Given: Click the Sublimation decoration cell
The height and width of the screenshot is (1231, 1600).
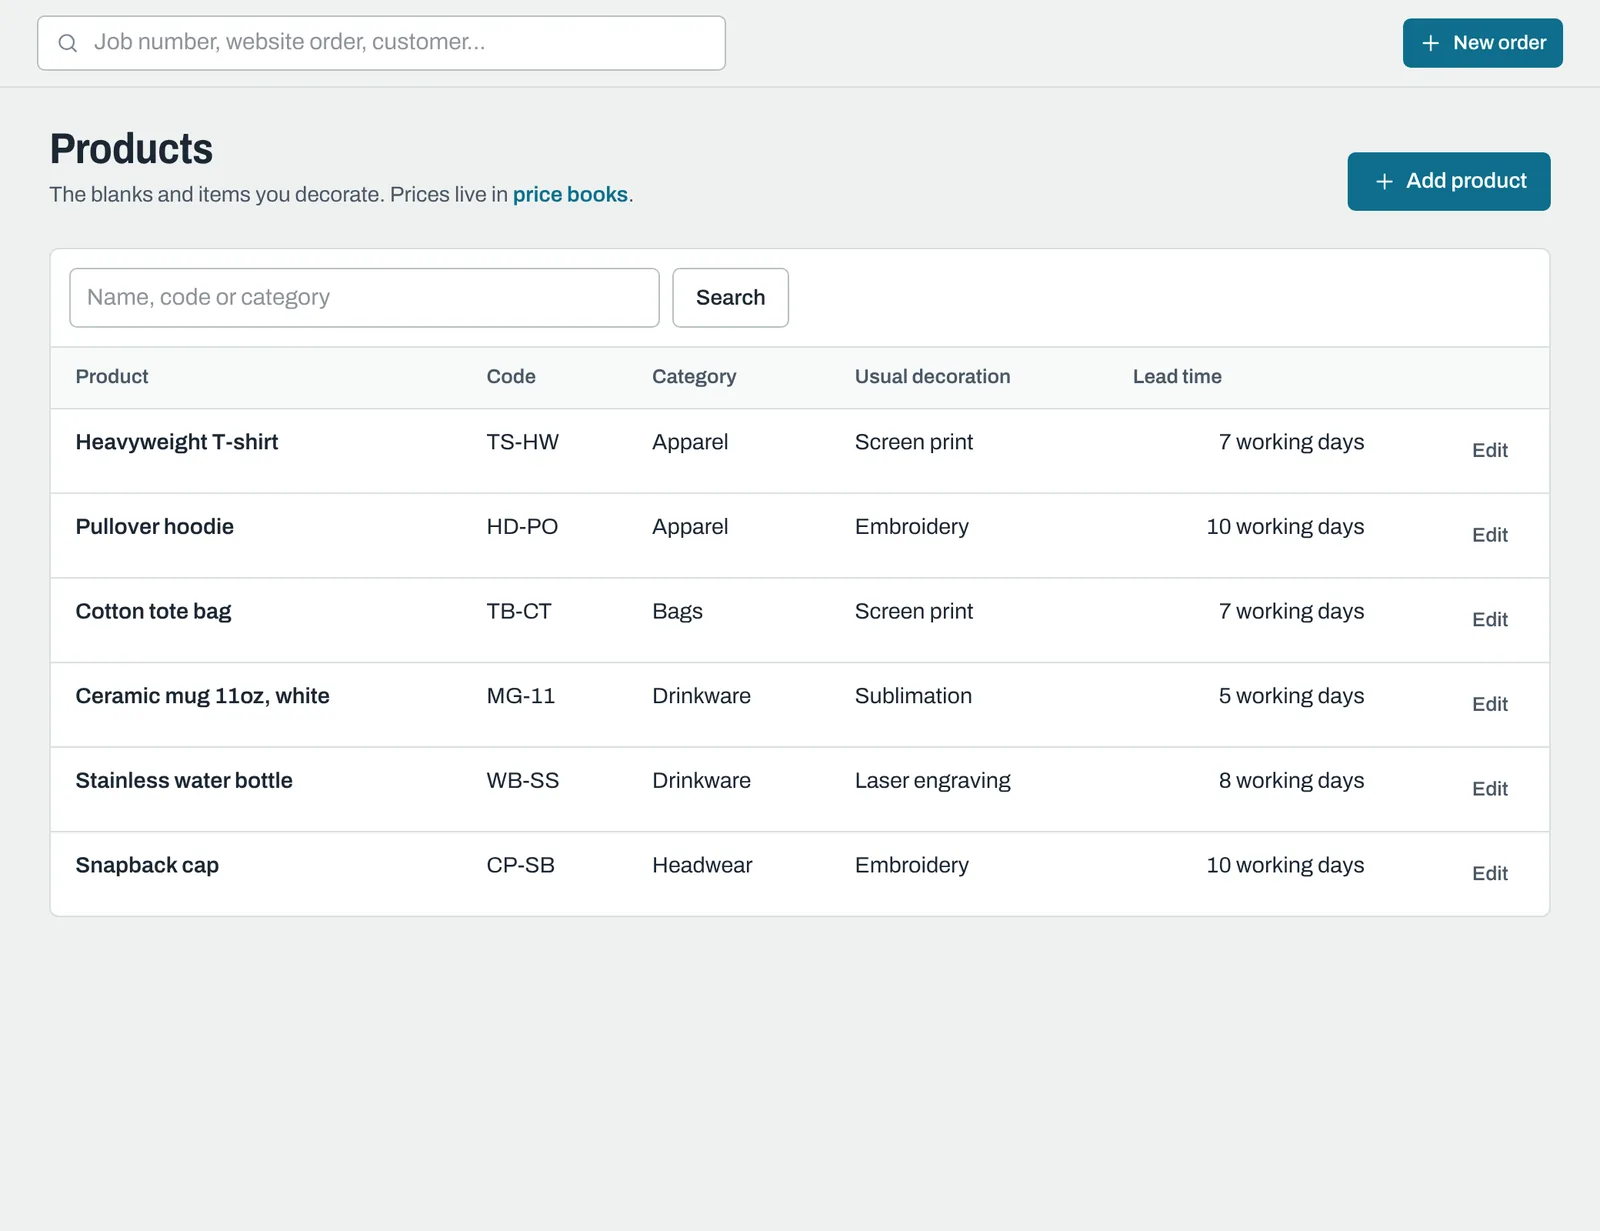Looking at the screenshot, I should 913,696.
